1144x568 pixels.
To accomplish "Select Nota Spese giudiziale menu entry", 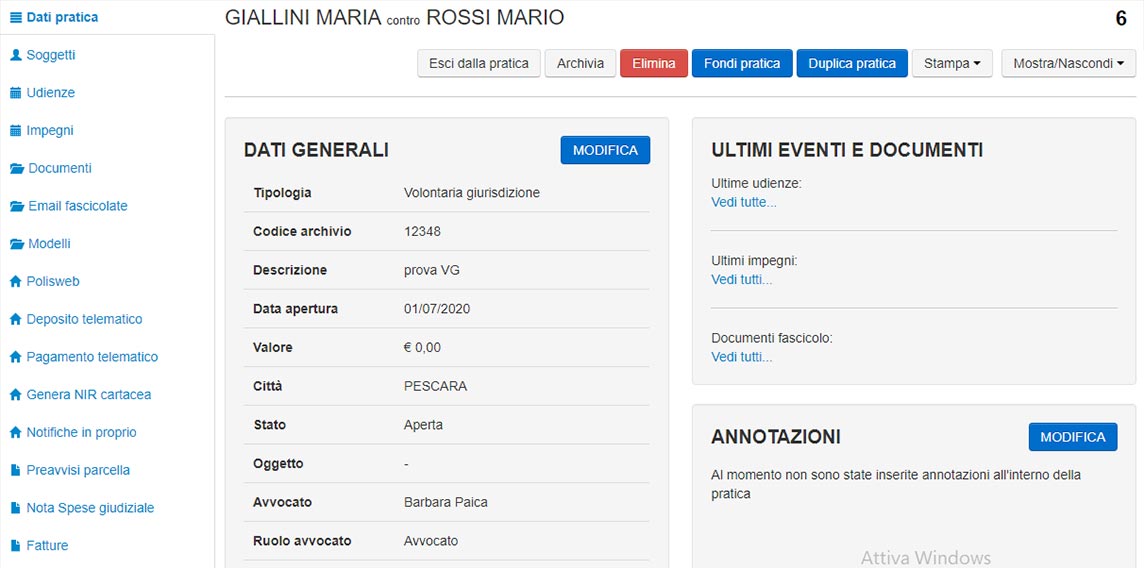I will [x=90, y=508].
